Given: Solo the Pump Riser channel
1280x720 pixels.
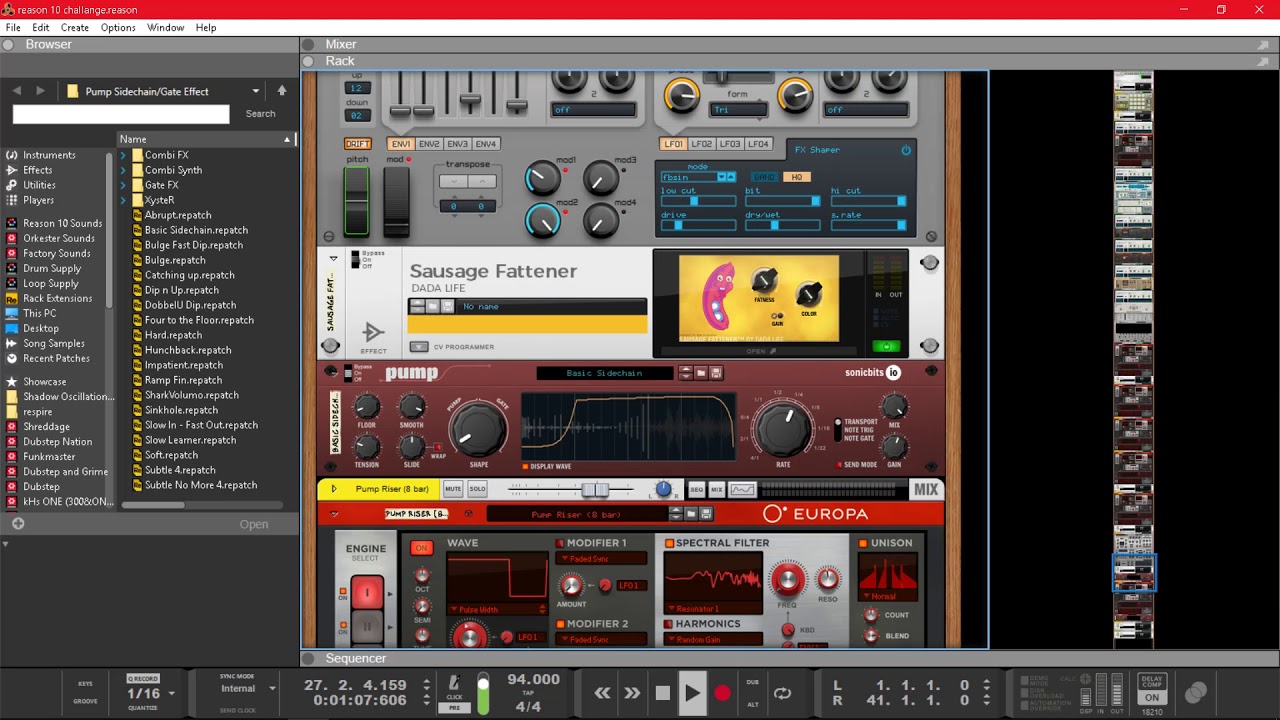Looking at the screenshot, I should (x=477, y=489).
